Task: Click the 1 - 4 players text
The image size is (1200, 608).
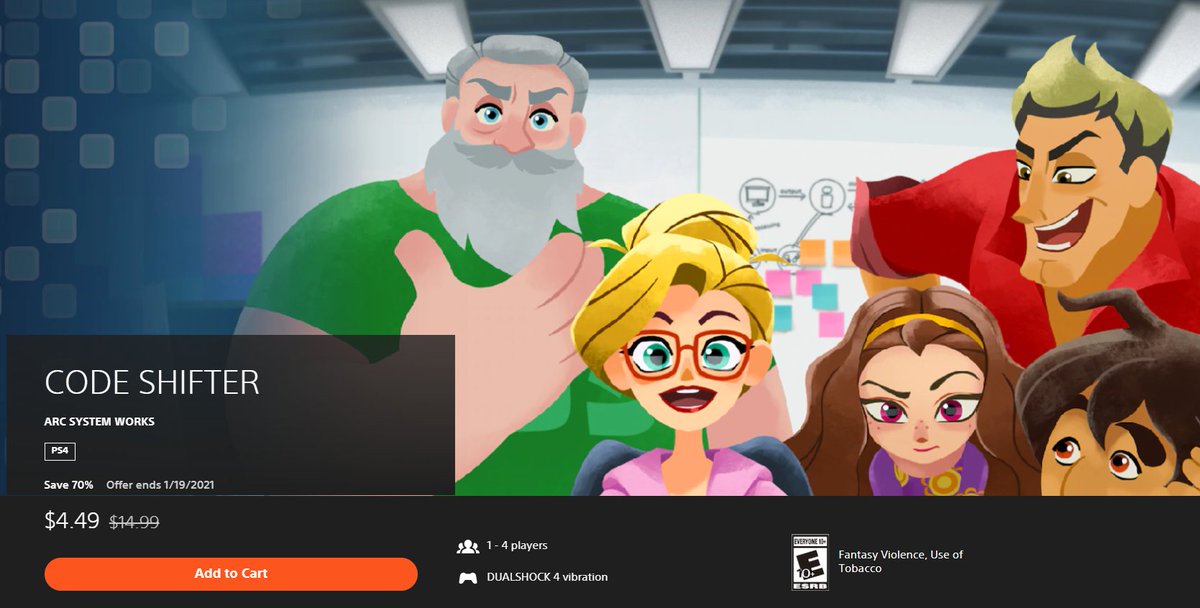Action: tap(517, 546)
